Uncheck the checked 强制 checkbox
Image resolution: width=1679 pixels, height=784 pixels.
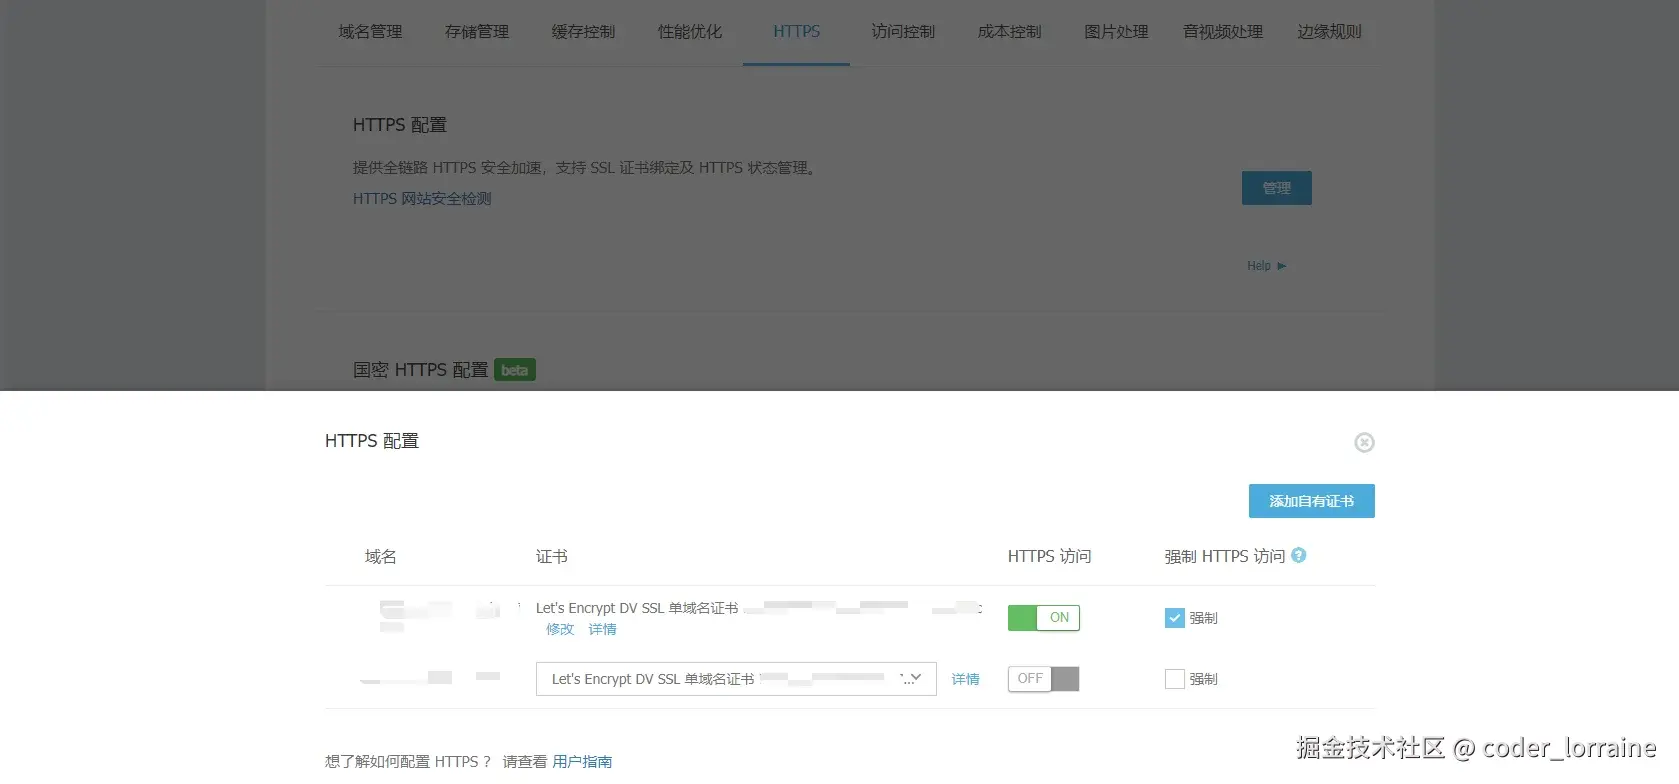(x=1175, y=618)
